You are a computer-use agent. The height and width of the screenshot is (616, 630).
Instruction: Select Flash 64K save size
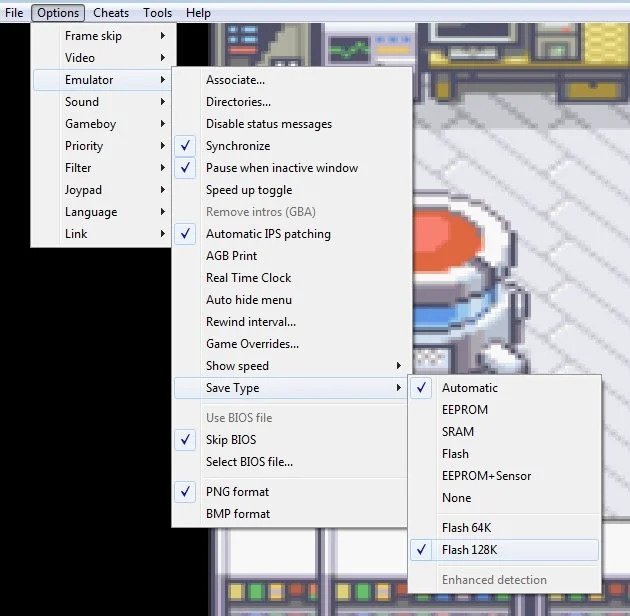(469, 528)
